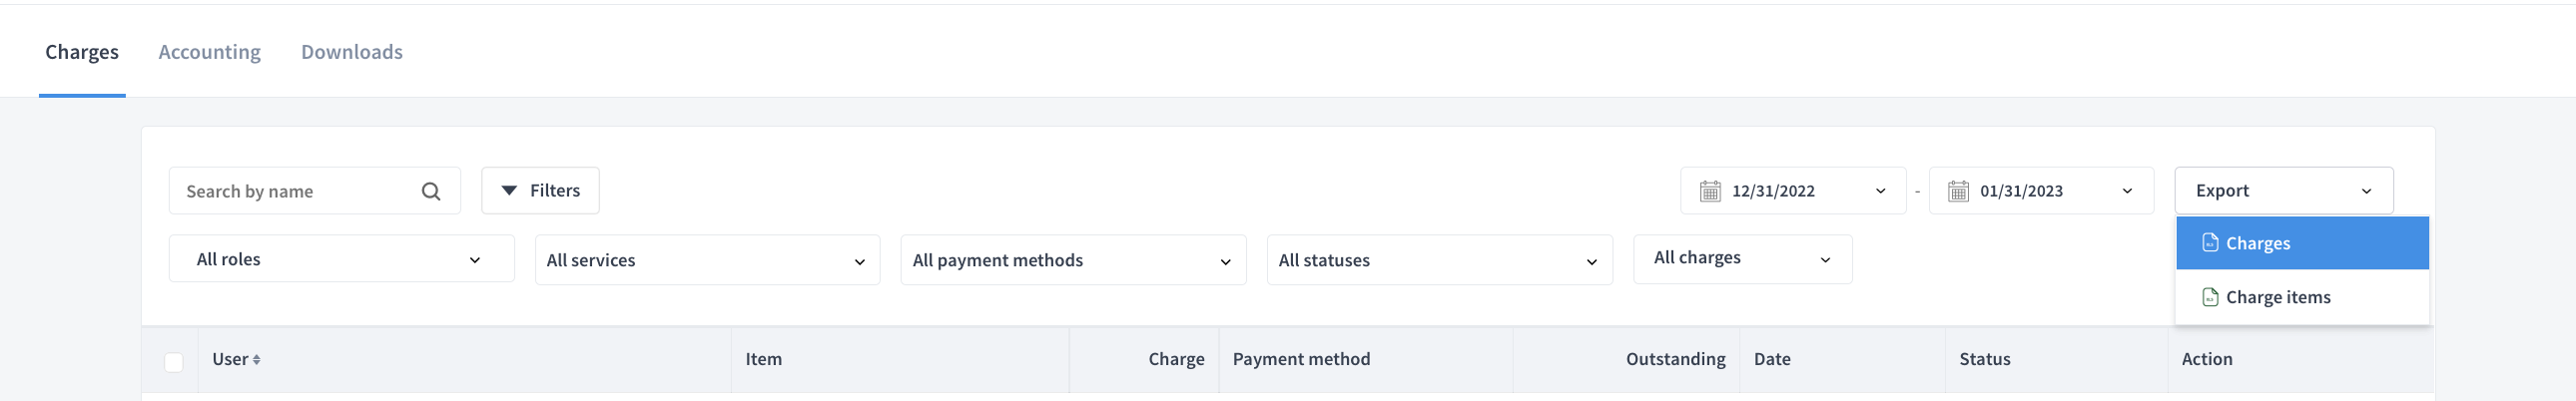This screenshot has height=401, width=2576.
Task: Click the Filters funnel icon
Action: coord(509,190)
